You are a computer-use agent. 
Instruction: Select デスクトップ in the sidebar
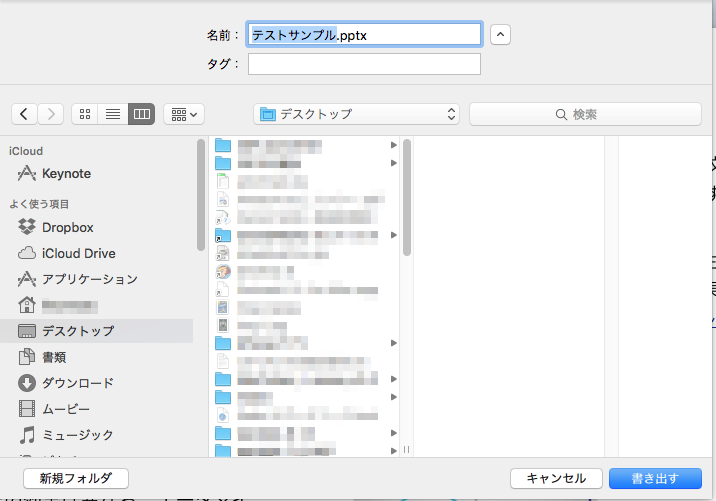[x=78, y=331]
